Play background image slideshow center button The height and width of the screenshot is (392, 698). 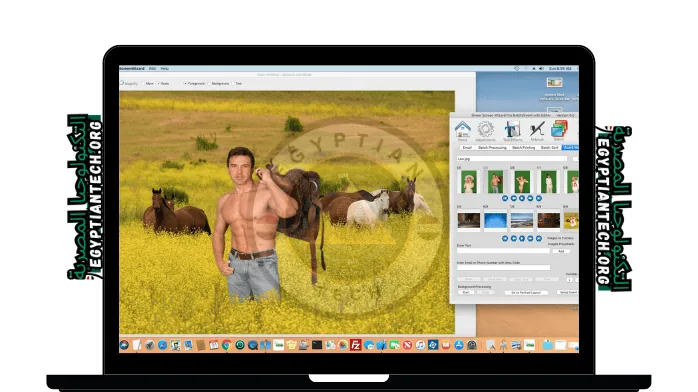pyautogui.click(x=522, y=238)
